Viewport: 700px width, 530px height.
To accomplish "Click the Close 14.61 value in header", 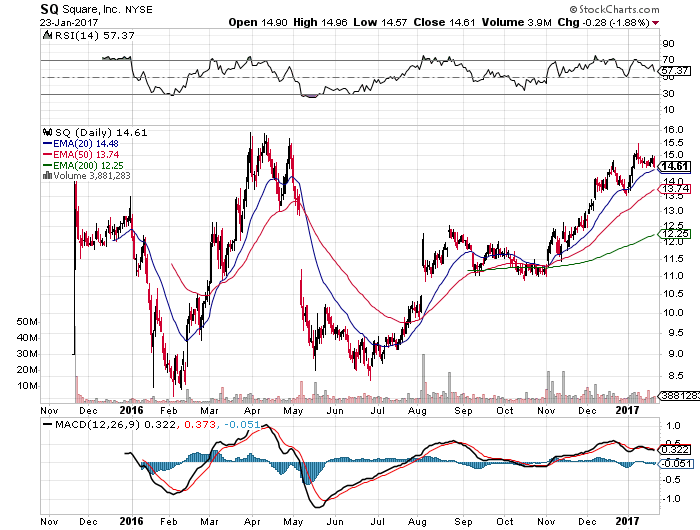I will point(444,22).
